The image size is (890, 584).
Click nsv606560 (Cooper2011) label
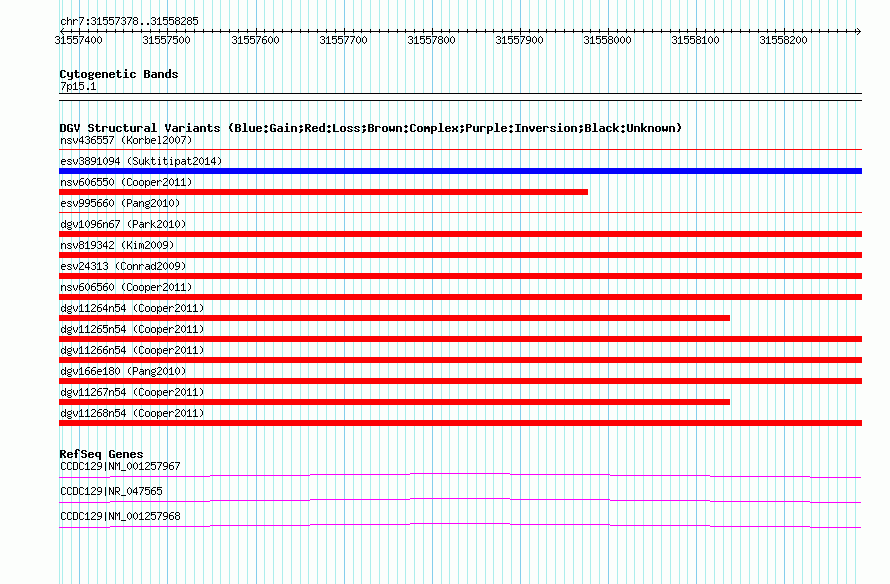pyautogui.click(x=126, y=287)
